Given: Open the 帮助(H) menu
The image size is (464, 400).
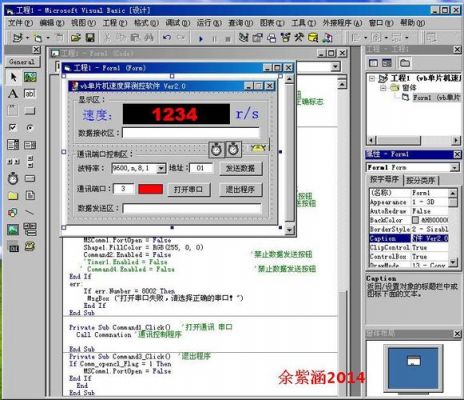Looking at the screenshot, I should coord(412,23).
